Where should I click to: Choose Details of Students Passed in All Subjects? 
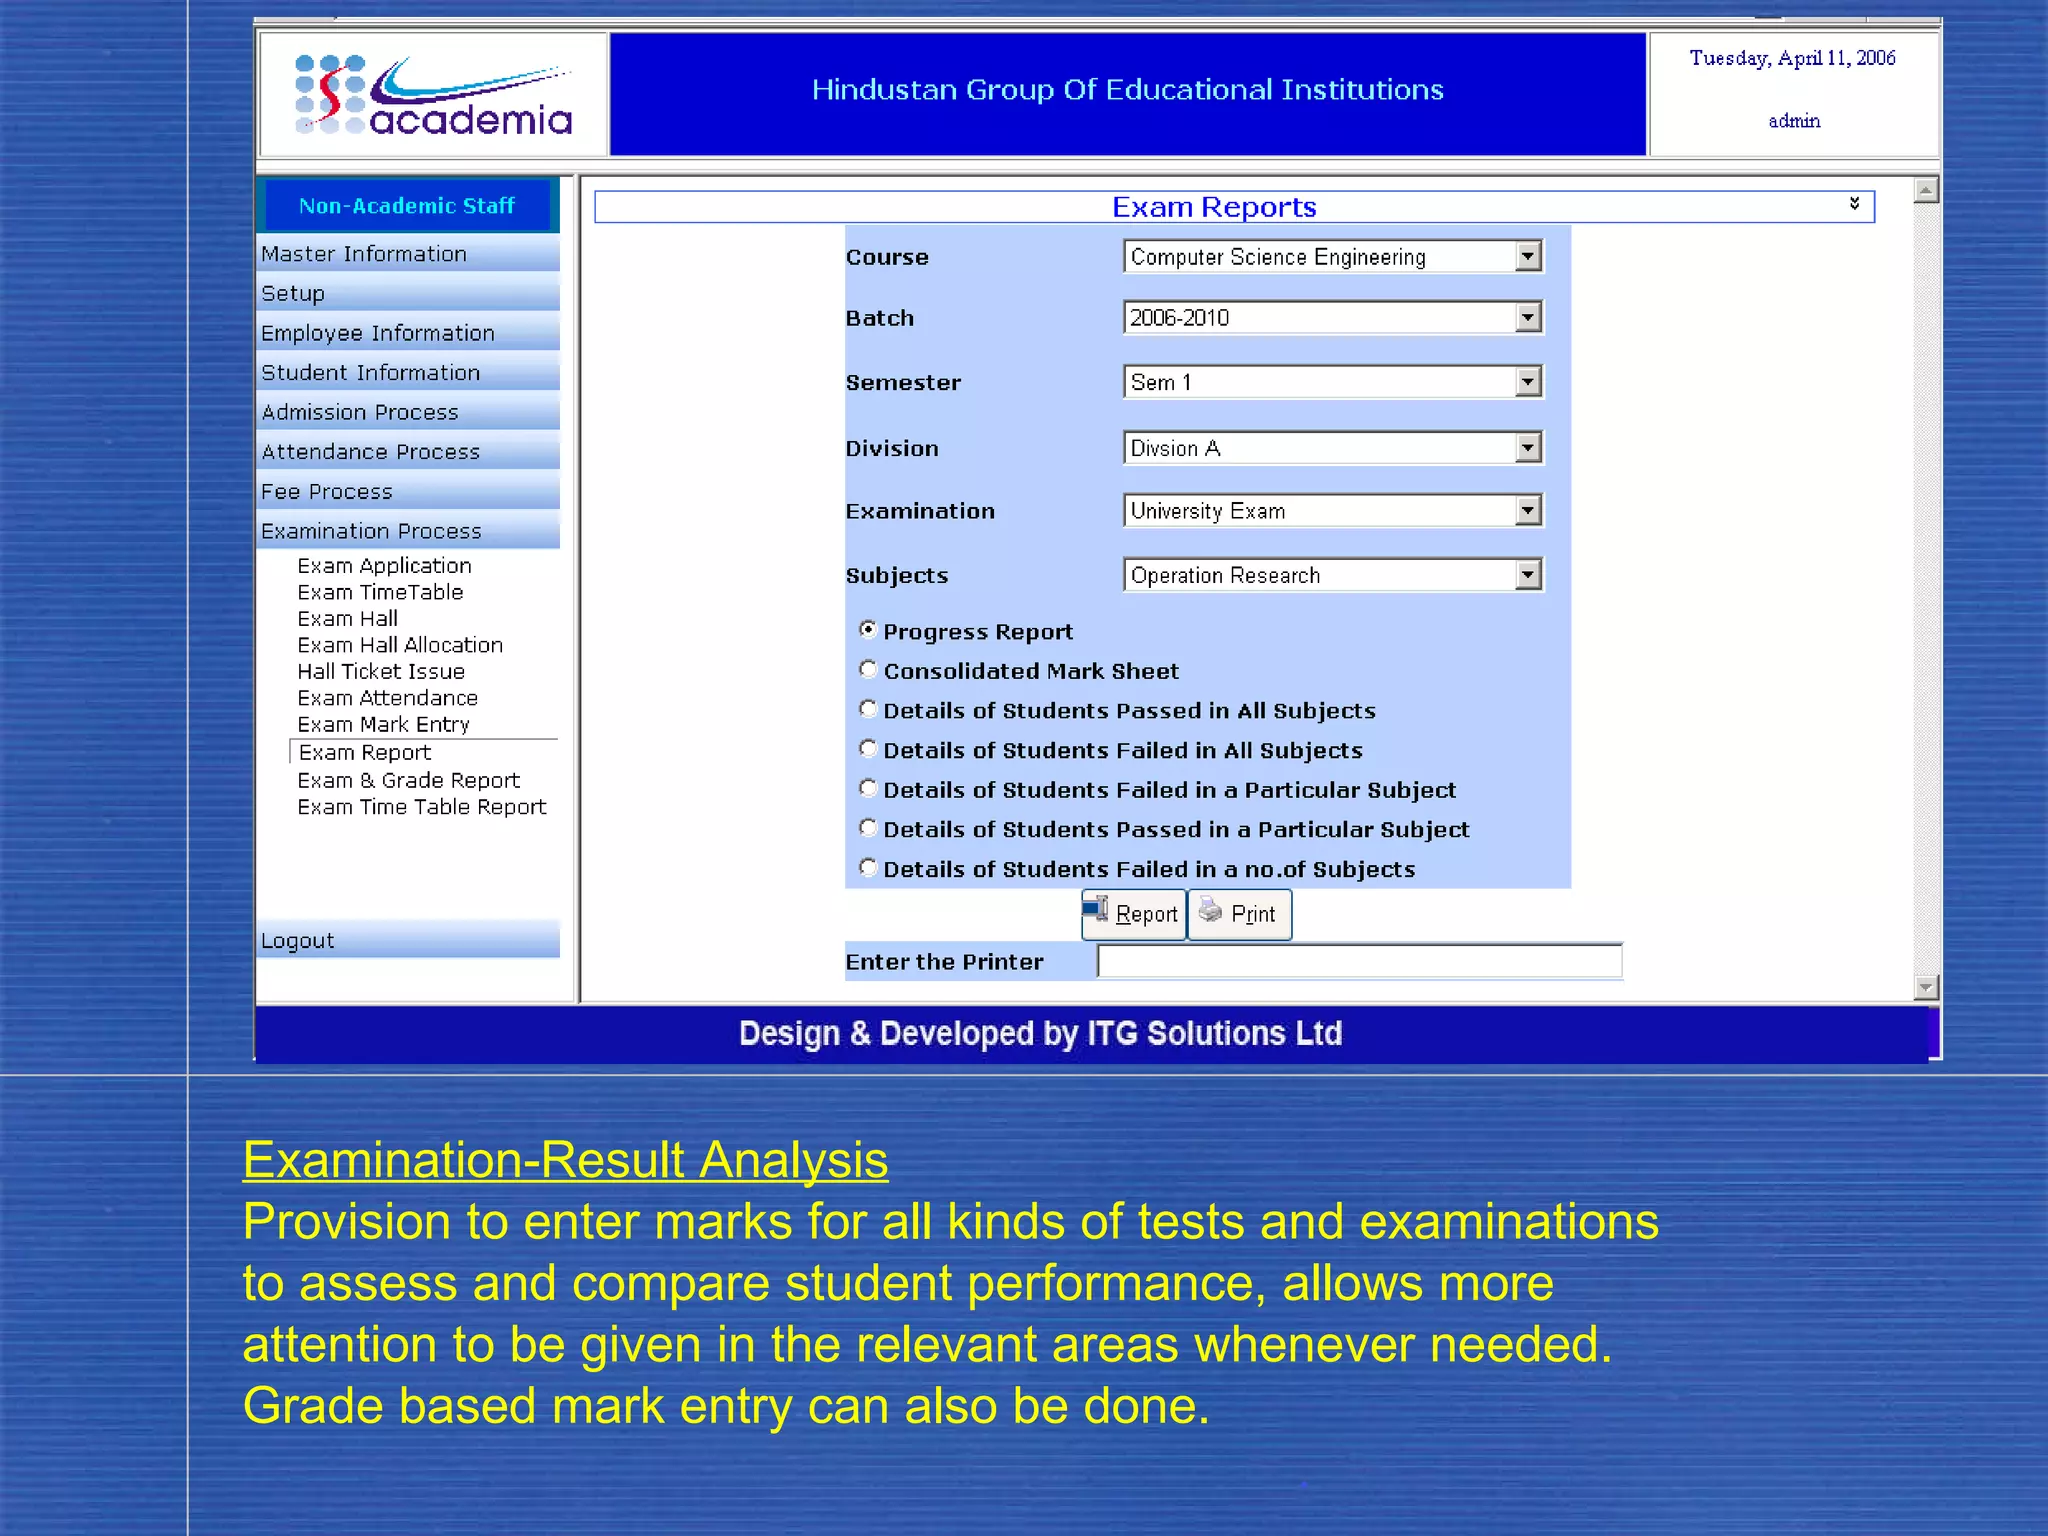868,709
